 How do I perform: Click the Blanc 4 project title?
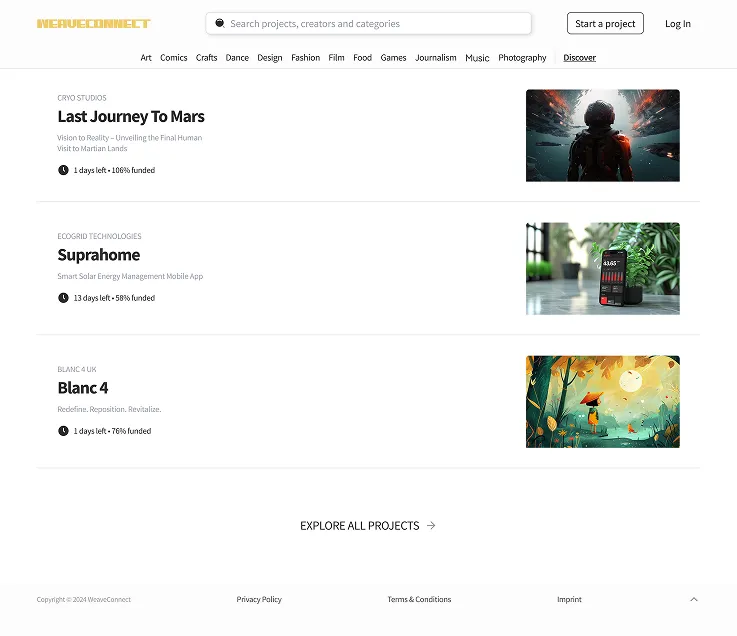(x=83, y=388)
